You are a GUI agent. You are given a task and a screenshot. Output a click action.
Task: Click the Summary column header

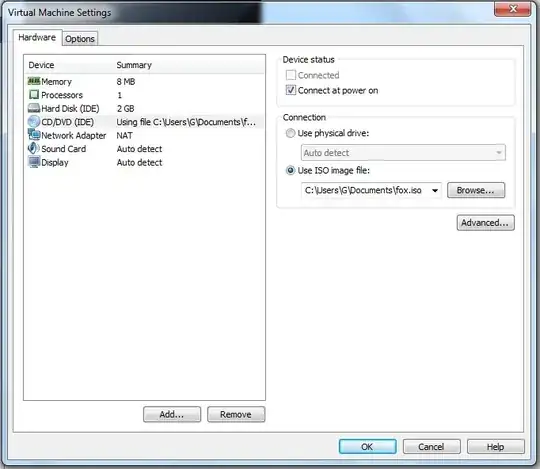(x=134, y=65)
